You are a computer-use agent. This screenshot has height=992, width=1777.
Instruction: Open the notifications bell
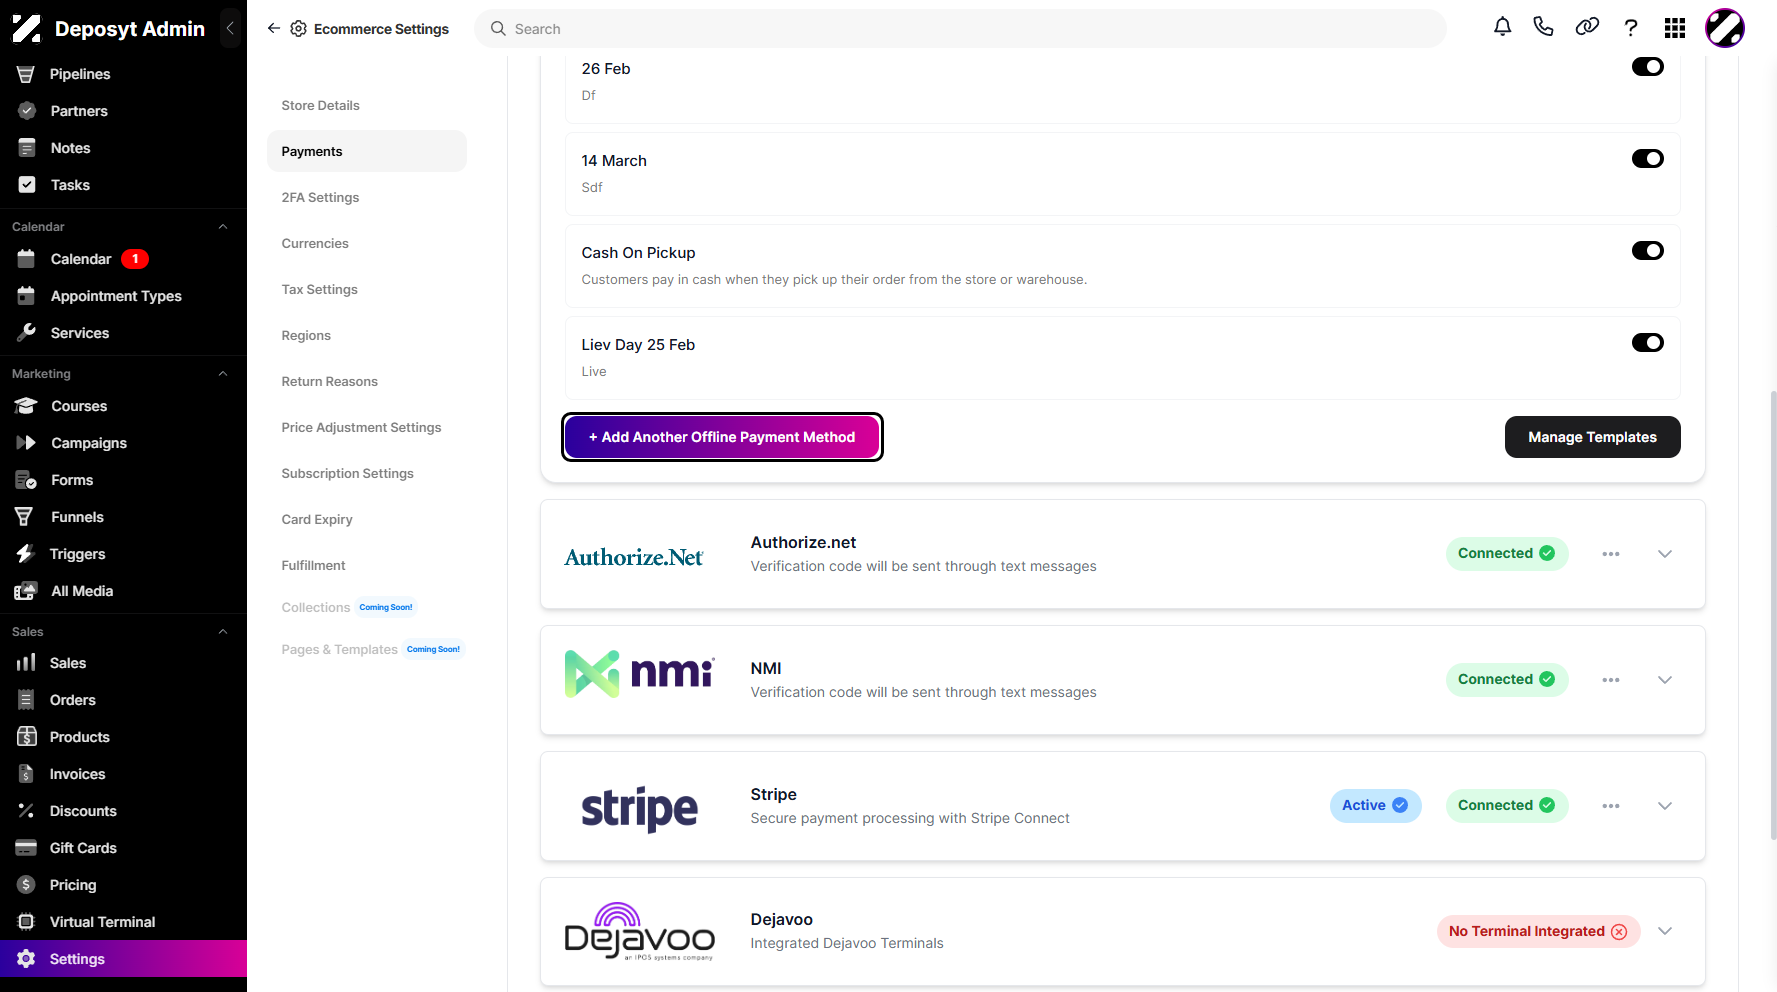[x=1502, y=28]
